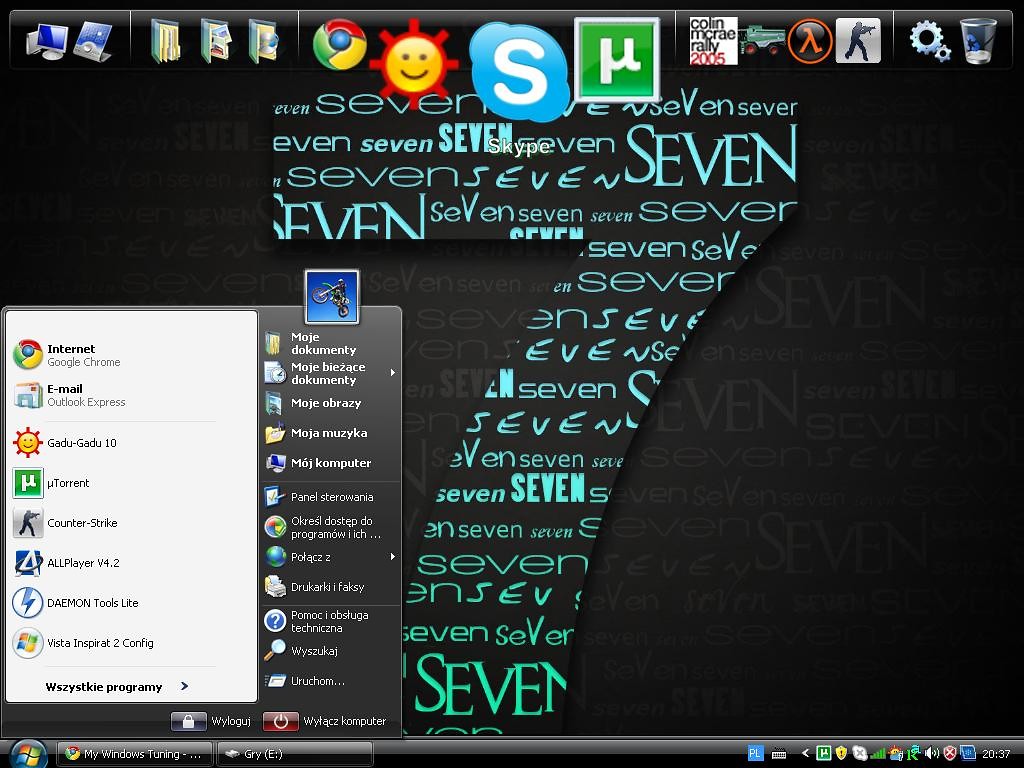Viewport: 1024px width, 768px height.
Task: Open Drukarki i faksy
Action: (330, 587)
